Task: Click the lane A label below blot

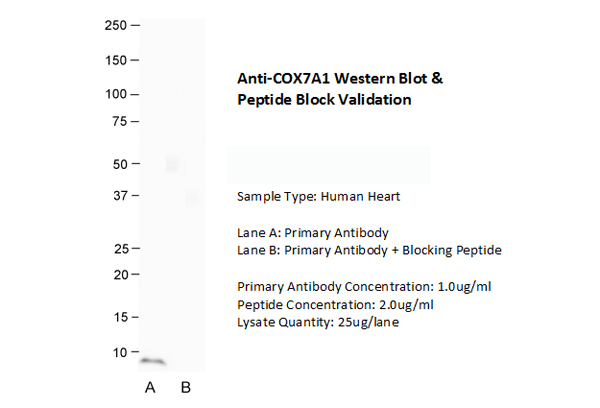Action: (150, 388)
